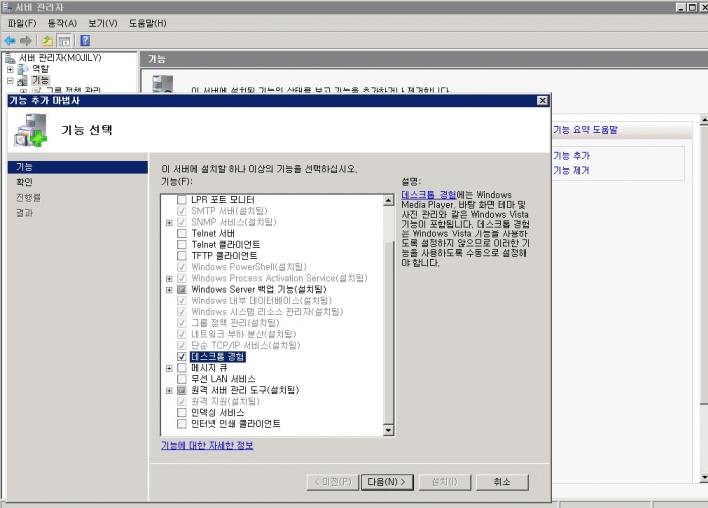Screen dimensions: 708x508
Task: Click the 취소 button
Action: 502,482
